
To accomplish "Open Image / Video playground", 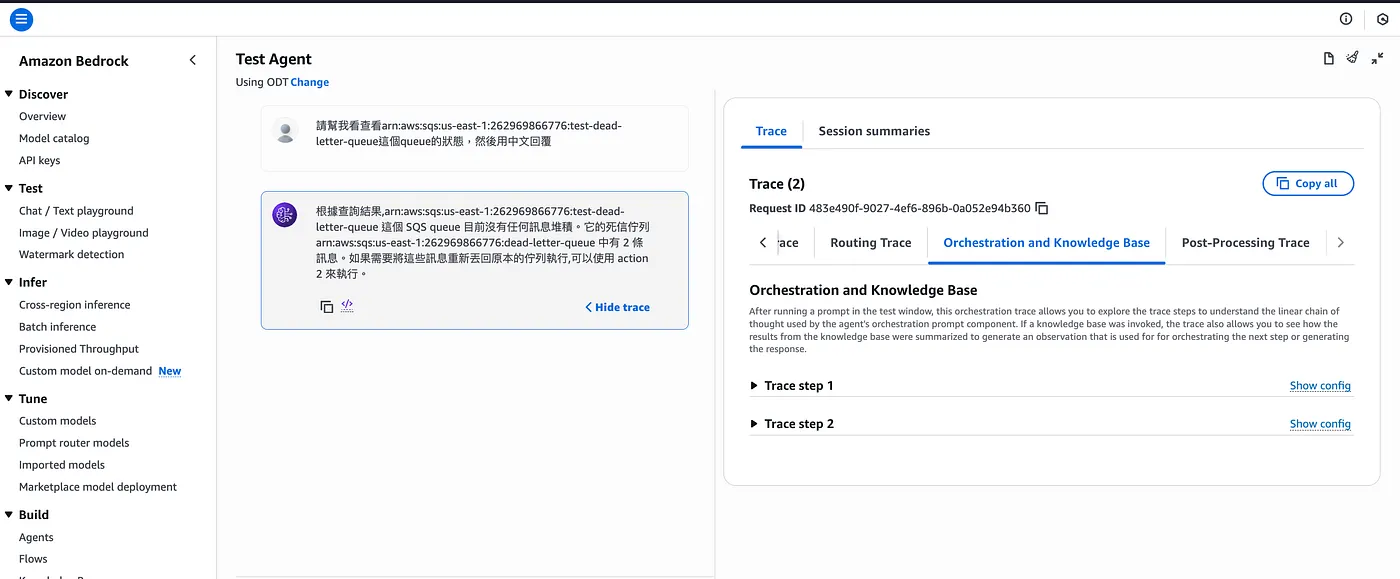I will (x=84, y=233).
